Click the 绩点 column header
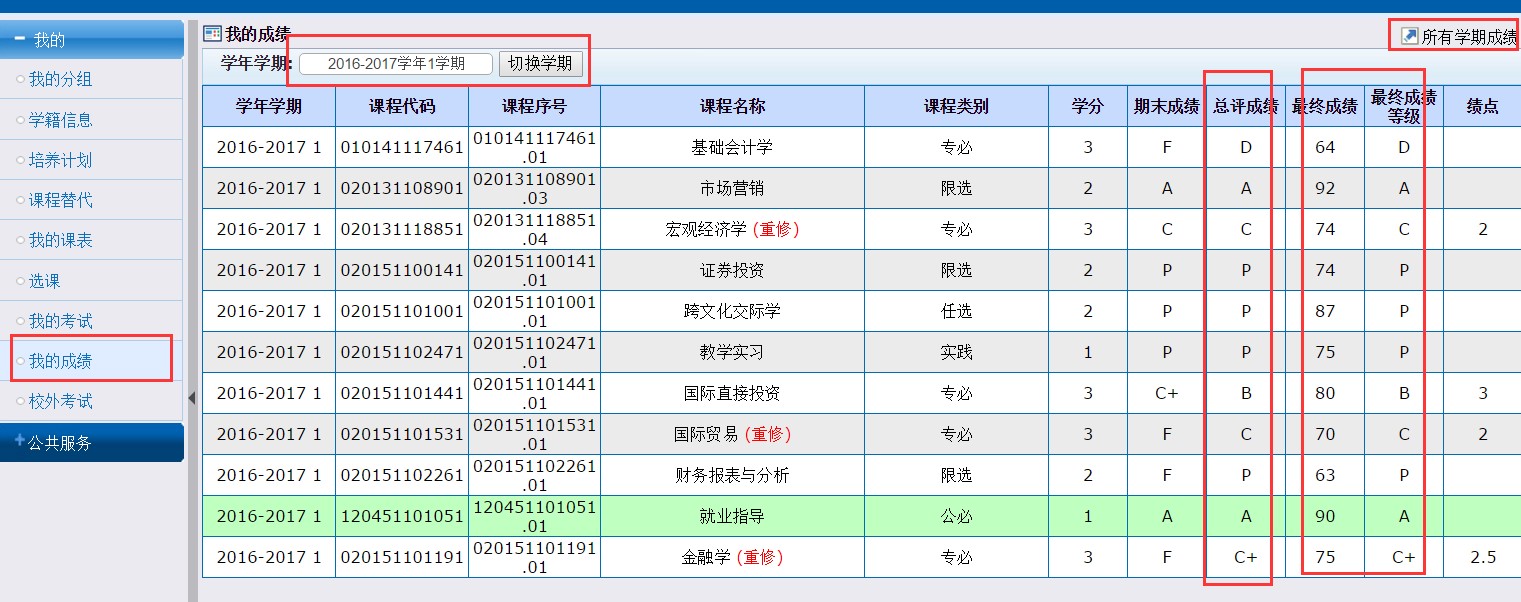 click(x=1482, y=106)
